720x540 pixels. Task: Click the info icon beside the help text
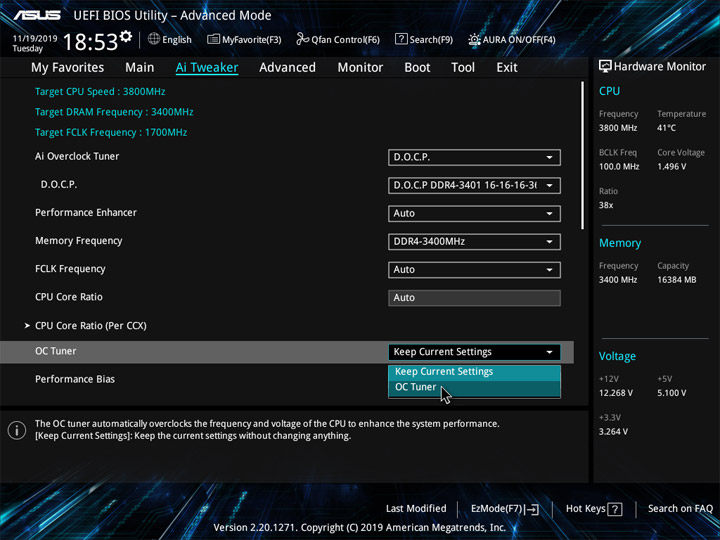[x=17, y=430]
